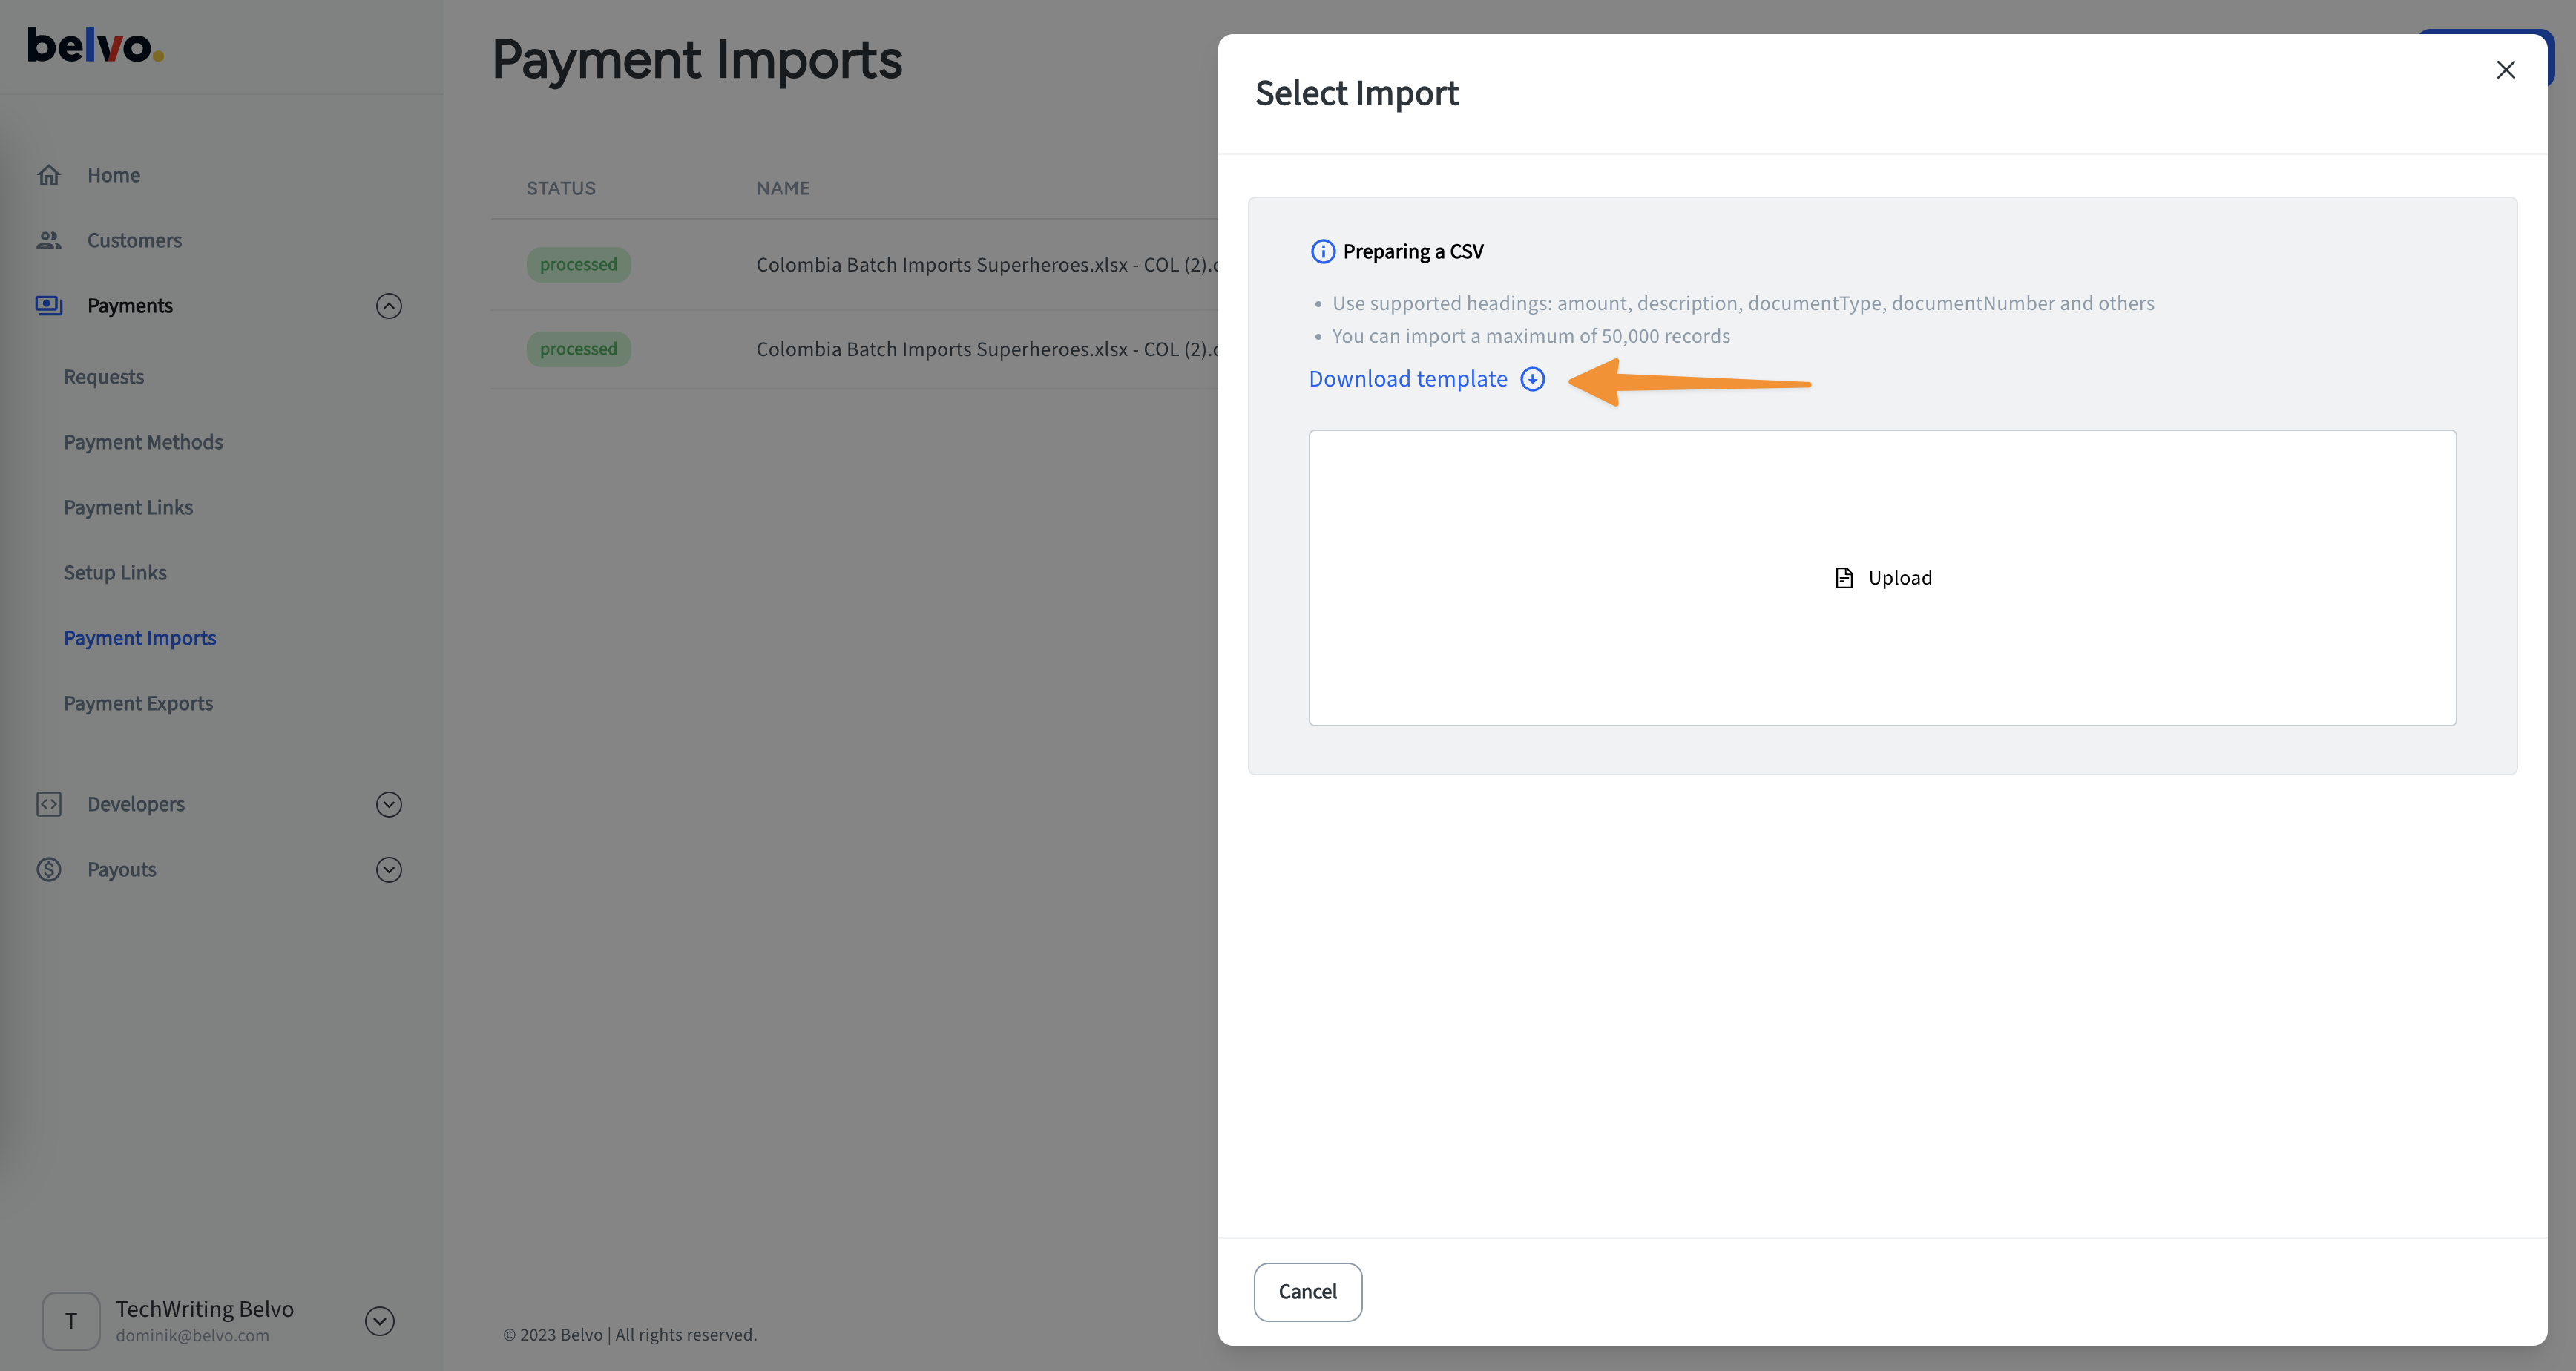This screenshot has width=2576, height=1371.
Task: Open first Colombia Batch Imports row name
Action: pyautogui.click(x=986, y=264)
